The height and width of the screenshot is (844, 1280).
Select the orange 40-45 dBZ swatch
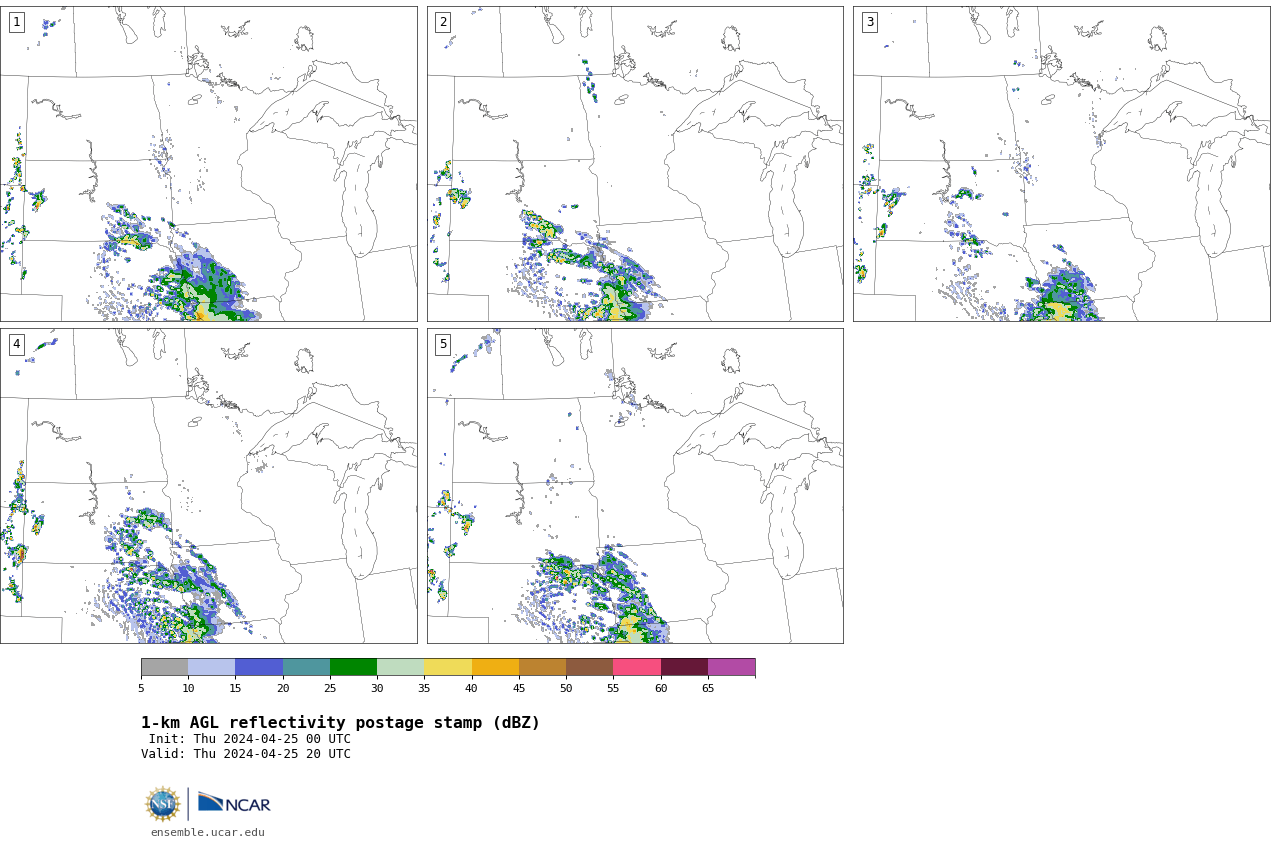pos(496,667)
